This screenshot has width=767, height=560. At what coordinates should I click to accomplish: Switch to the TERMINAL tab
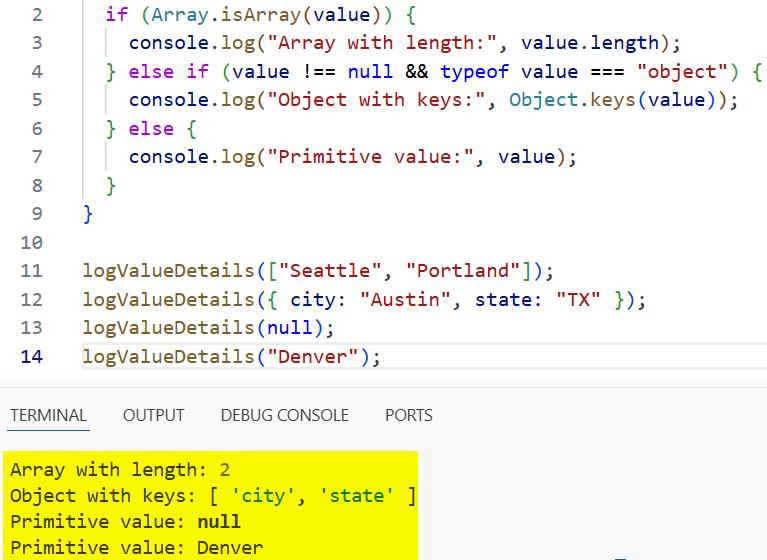[x=48, y=415]
